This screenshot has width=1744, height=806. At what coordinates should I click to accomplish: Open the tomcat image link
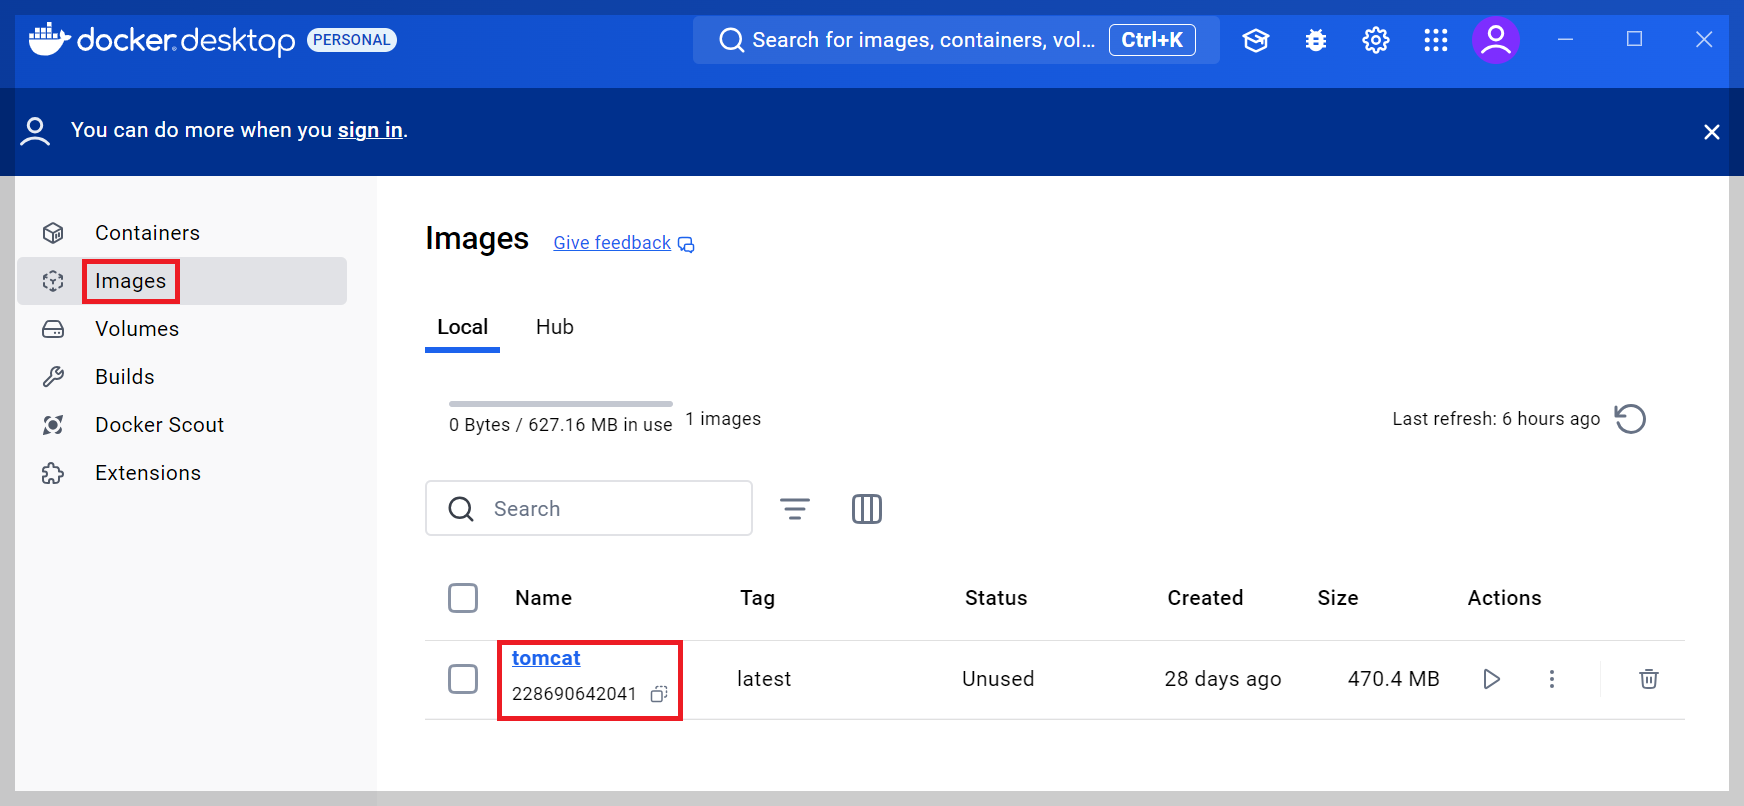(x=546, y=658)
